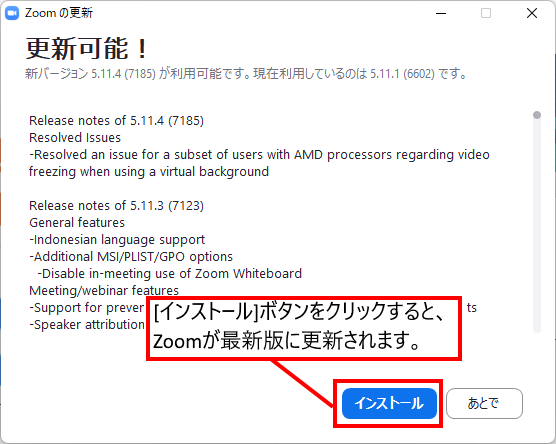Click the 'Release notes of 5.11.3 (7123)' line
The image size is (556, 444).
[x=116, y=206]
